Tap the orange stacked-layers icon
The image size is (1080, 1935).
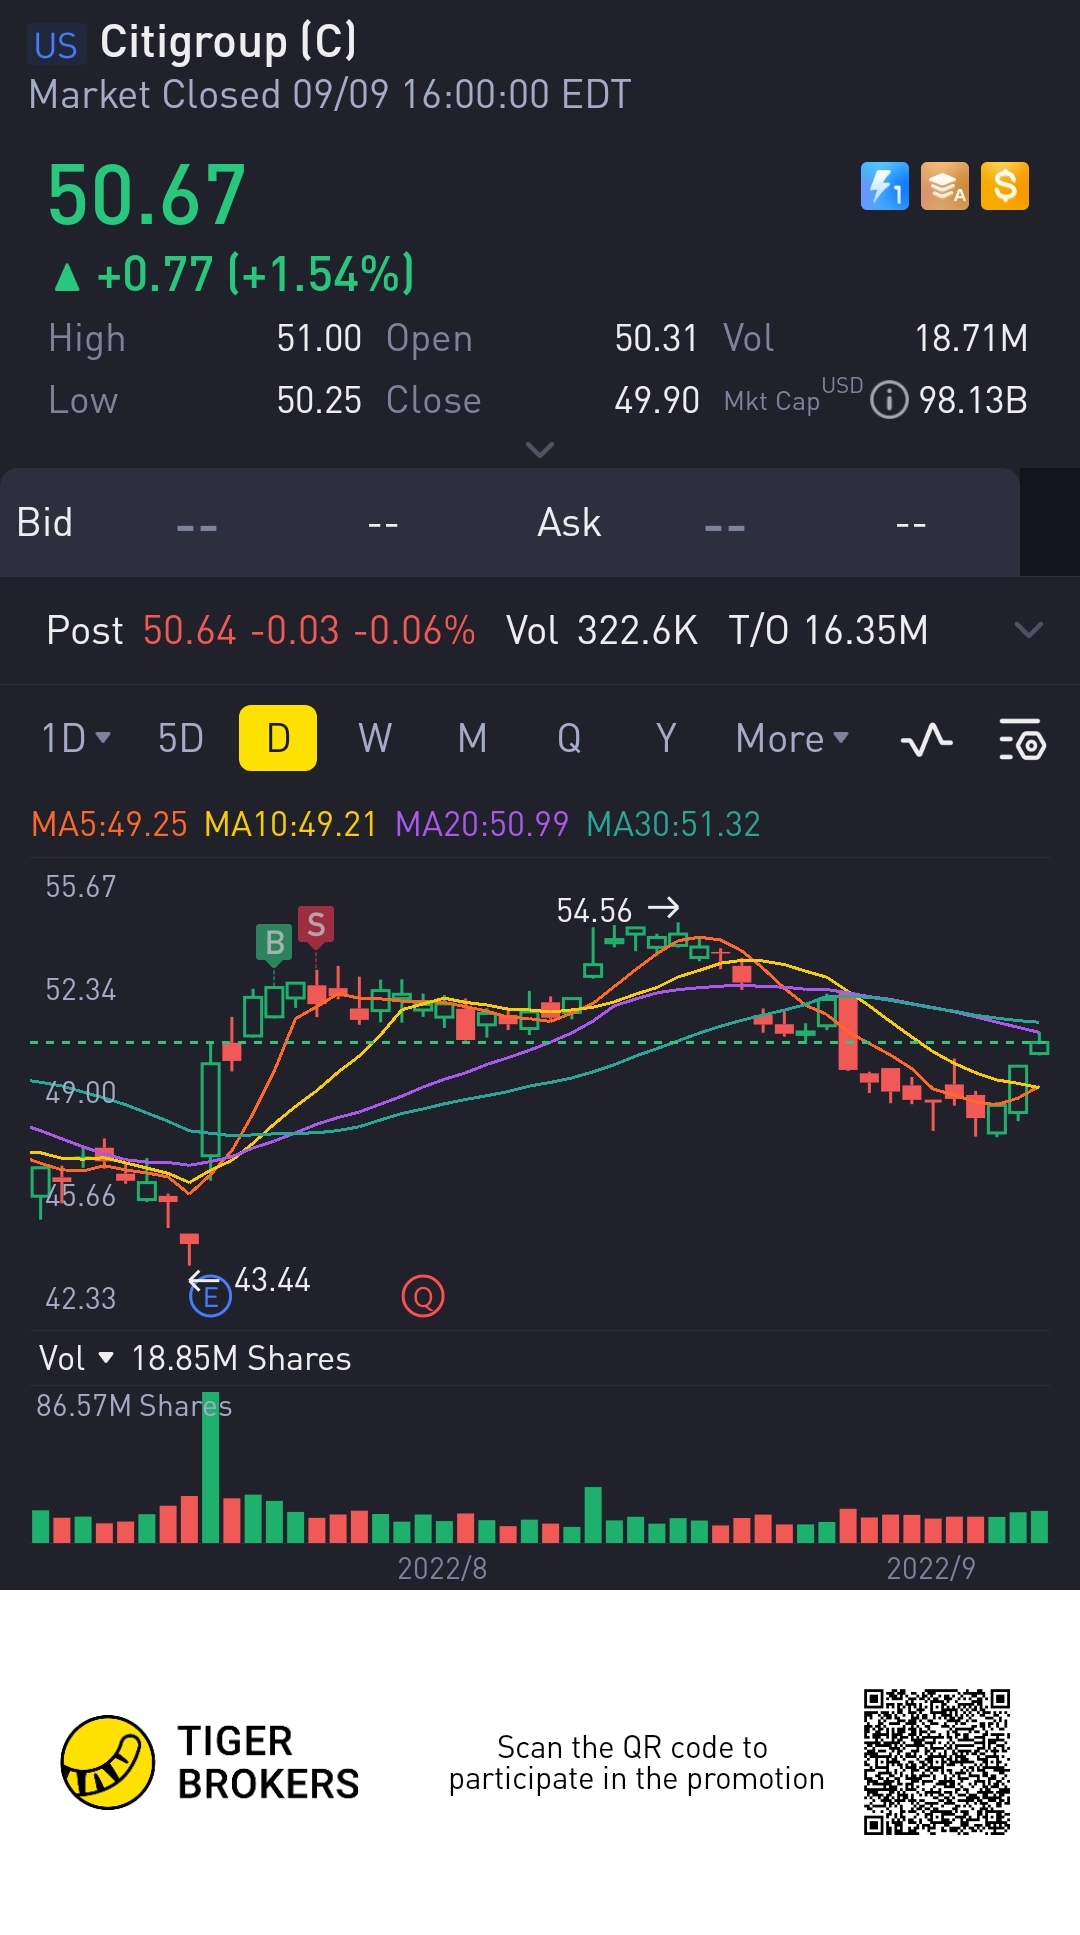[x=944, y=186]
